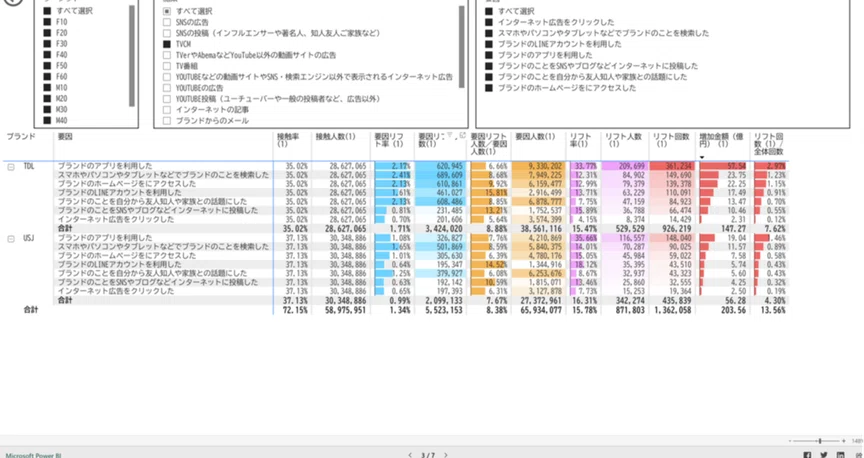Select the USJ cell value 6,253,676
Viewport: 864px width, 458px height.
click(544, 273)
